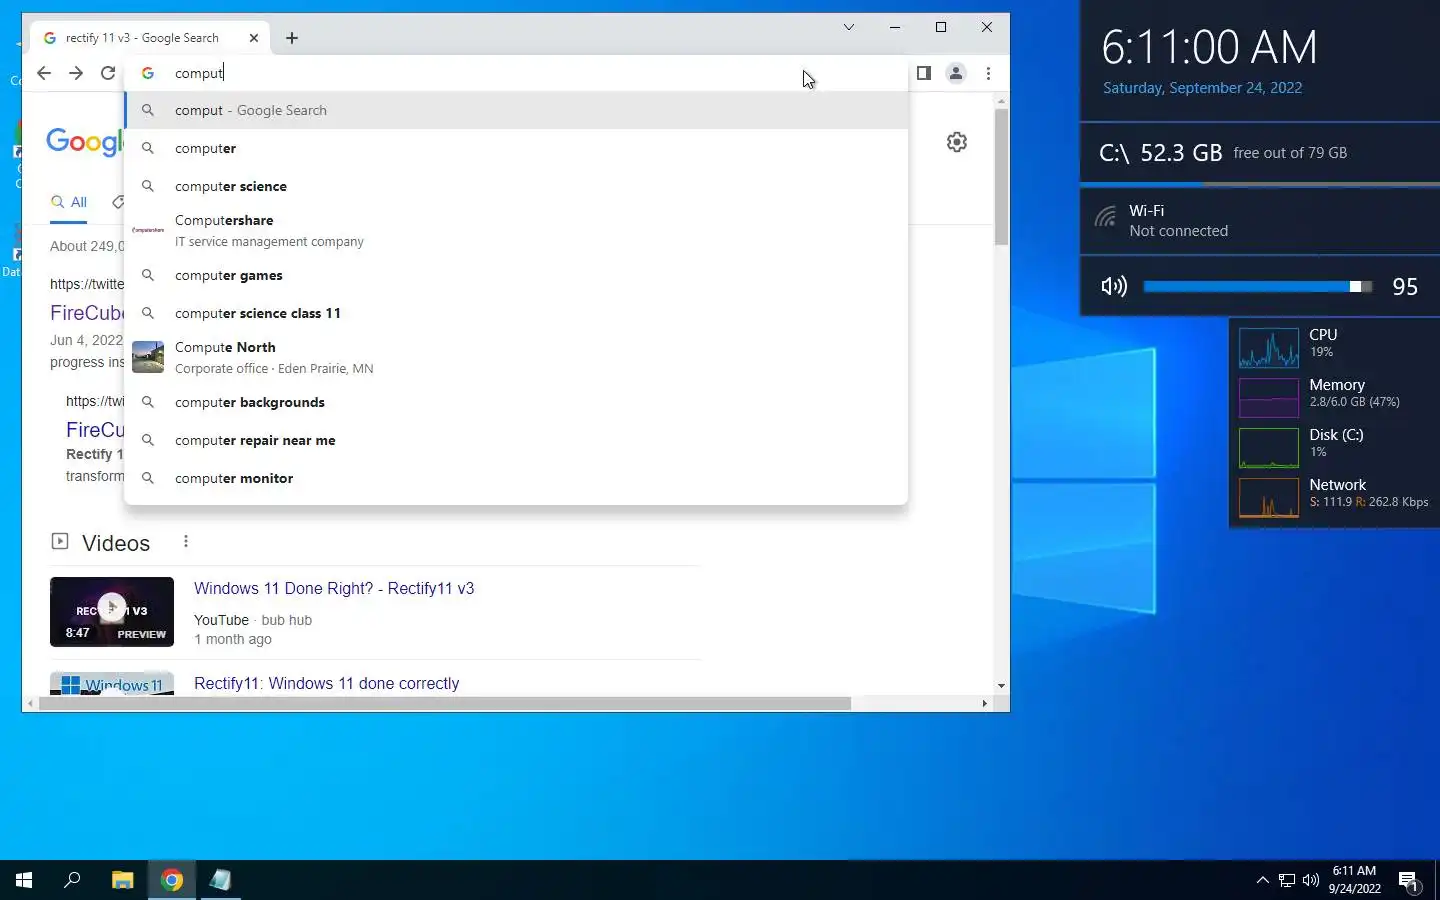The image size is (1440, 900).
Task: Click the scroll down arrow in Chrome page
Action: 1001,686
